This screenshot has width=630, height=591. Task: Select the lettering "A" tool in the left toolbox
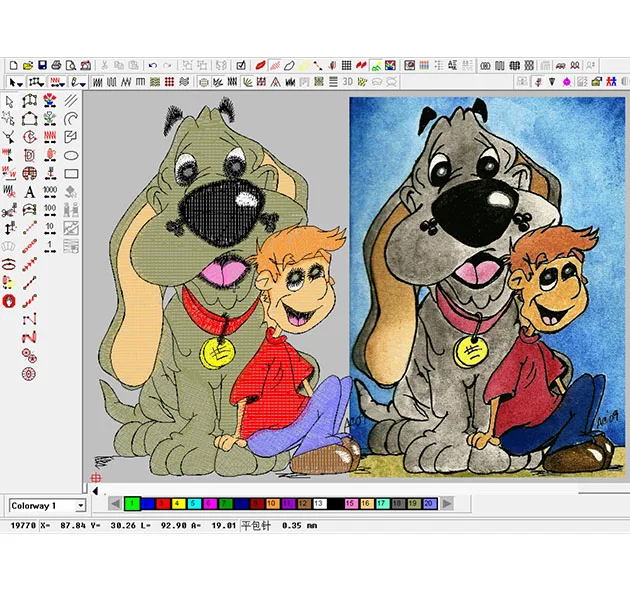tap(29, 192)
